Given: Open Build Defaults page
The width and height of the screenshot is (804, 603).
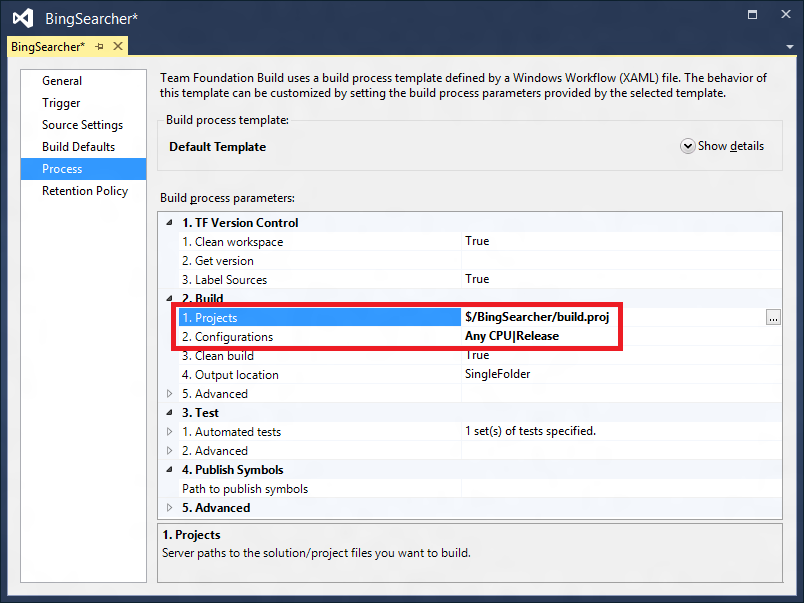Looking at the screenshot, I should coord(78,147).
